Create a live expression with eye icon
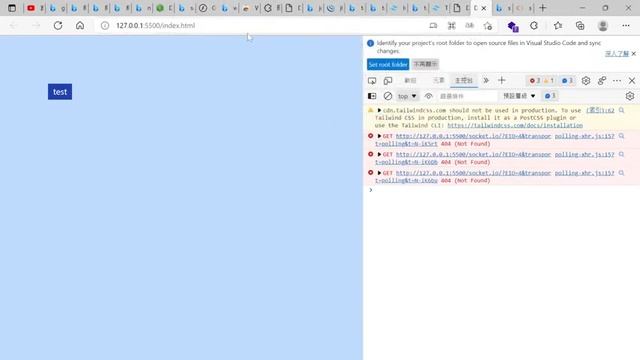640x360 pixels. [x=428, y=96]
